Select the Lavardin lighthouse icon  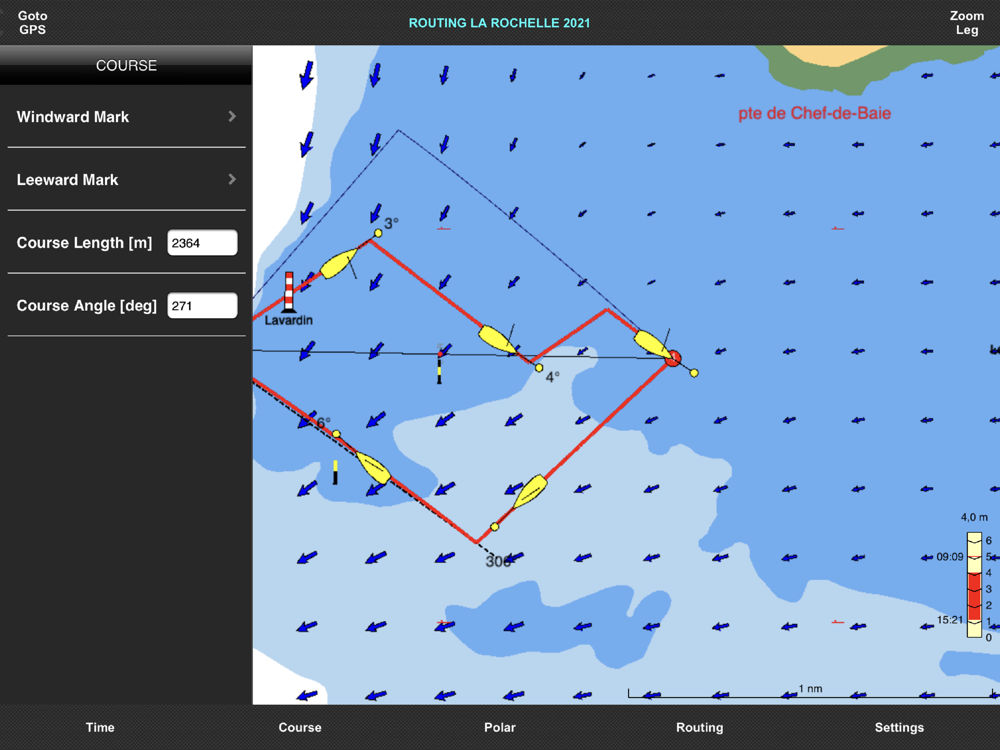pos(289,292)
